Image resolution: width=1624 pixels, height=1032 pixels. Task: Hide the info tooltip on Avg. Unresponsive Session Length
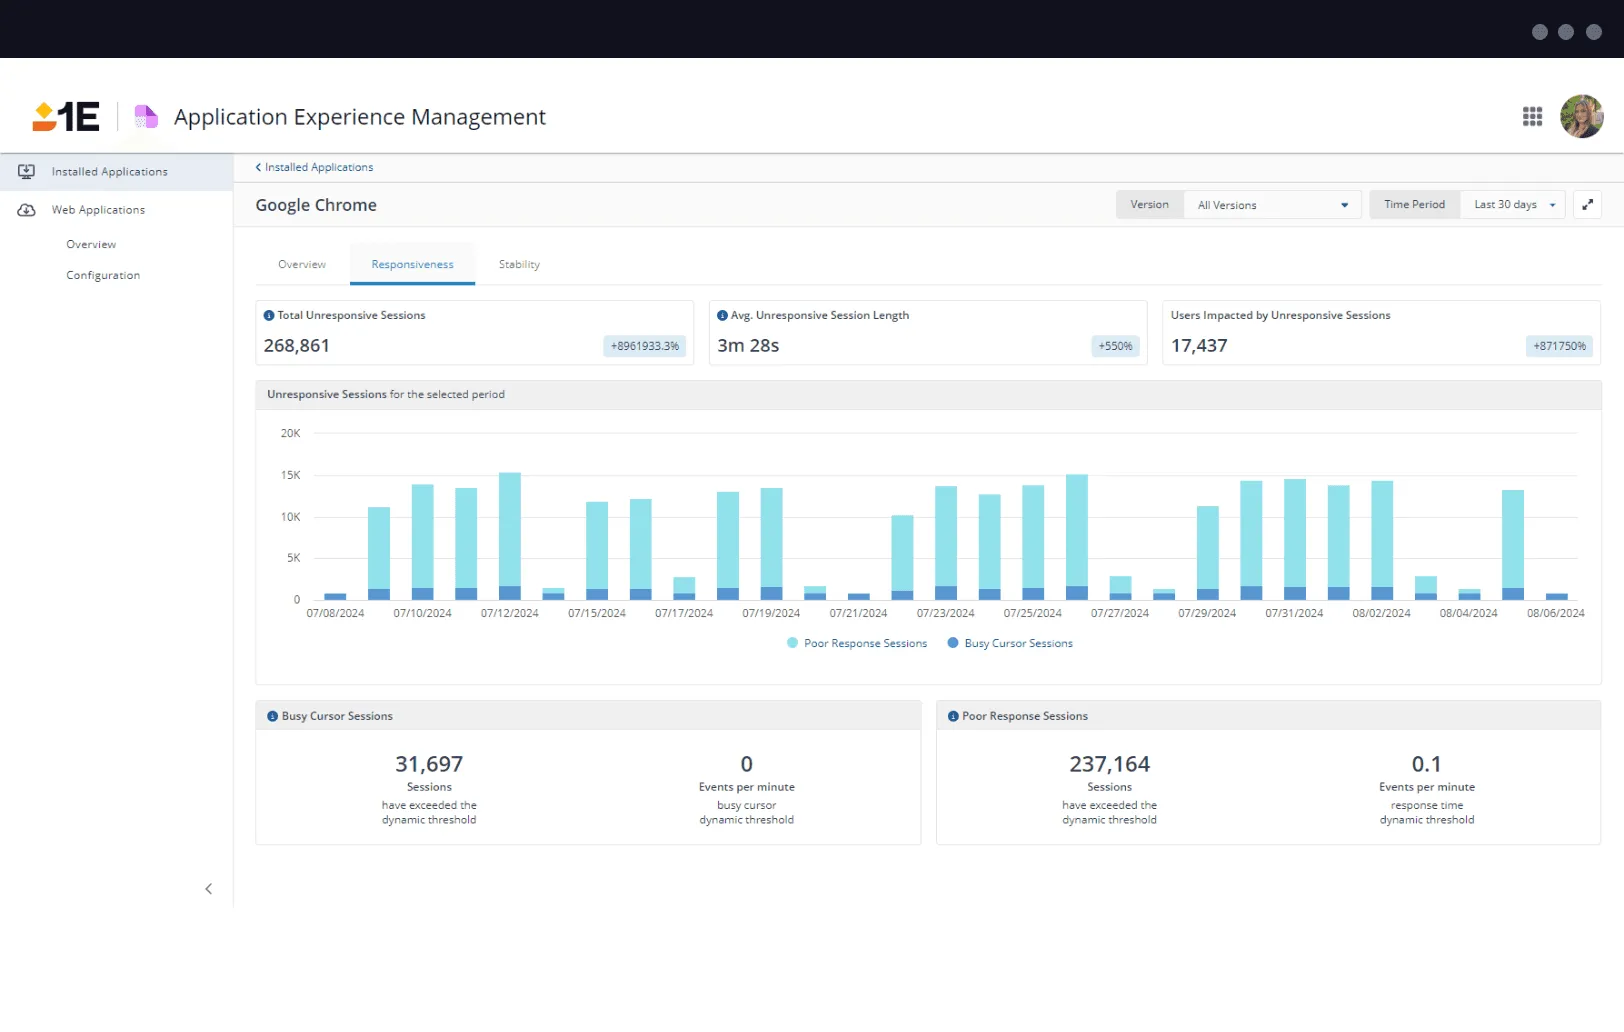[722, 314]
